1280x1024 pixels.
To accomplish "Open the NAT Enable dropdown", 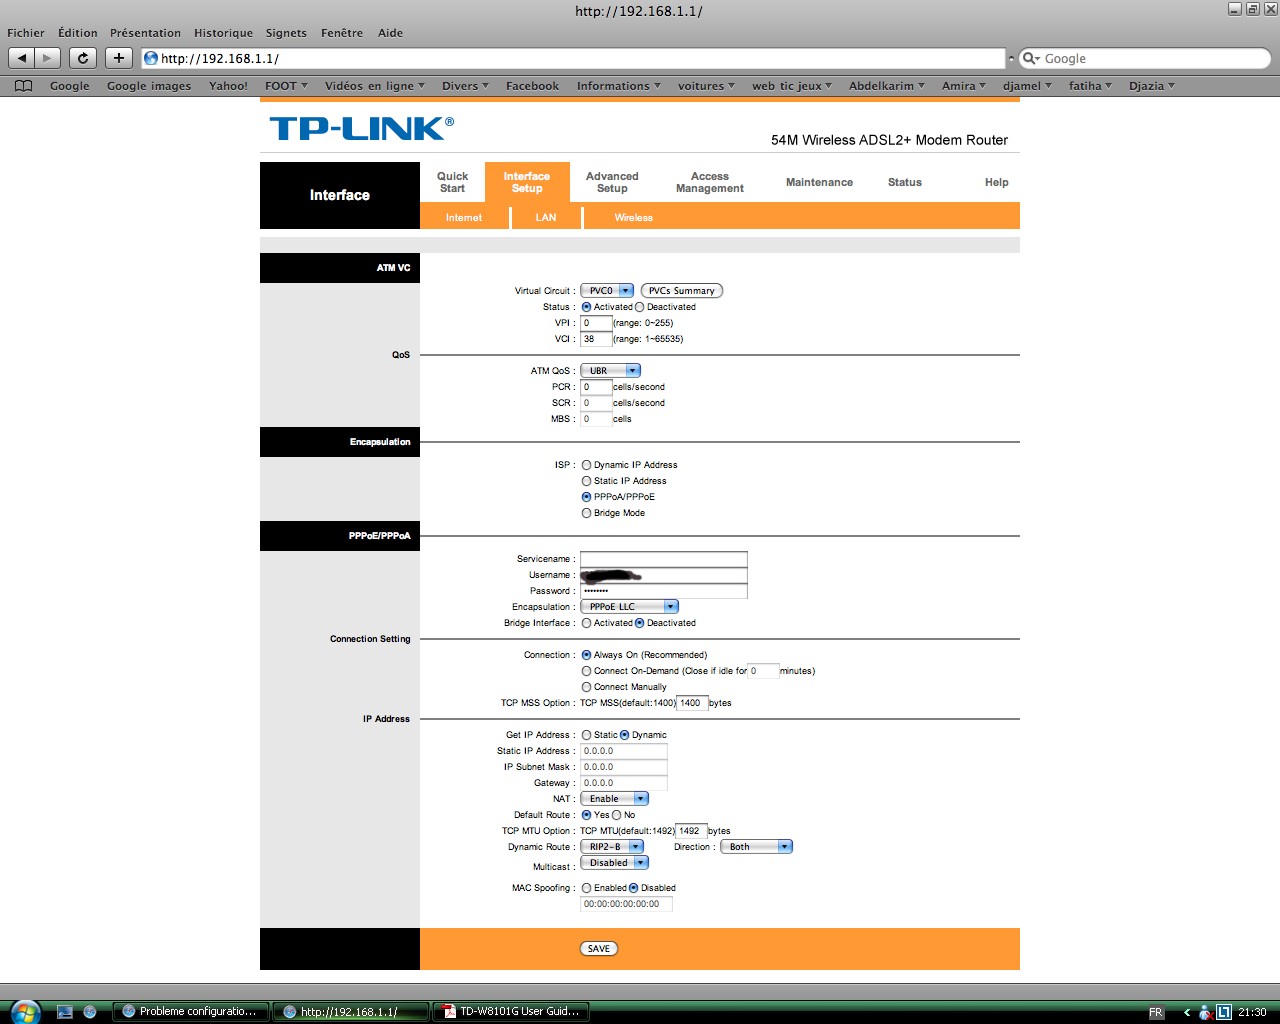I will click(614, 799).
